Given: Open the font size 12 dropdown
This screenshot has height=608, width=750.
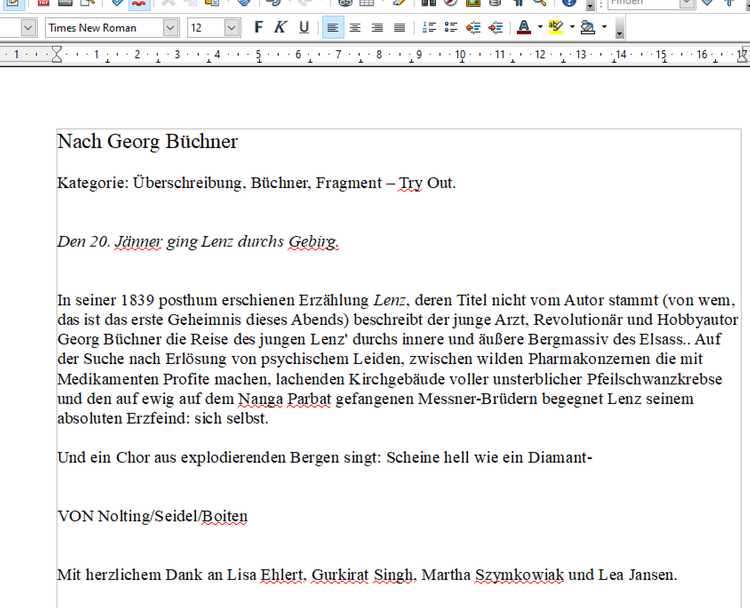Looking at the screenshot, I should 232,28.
